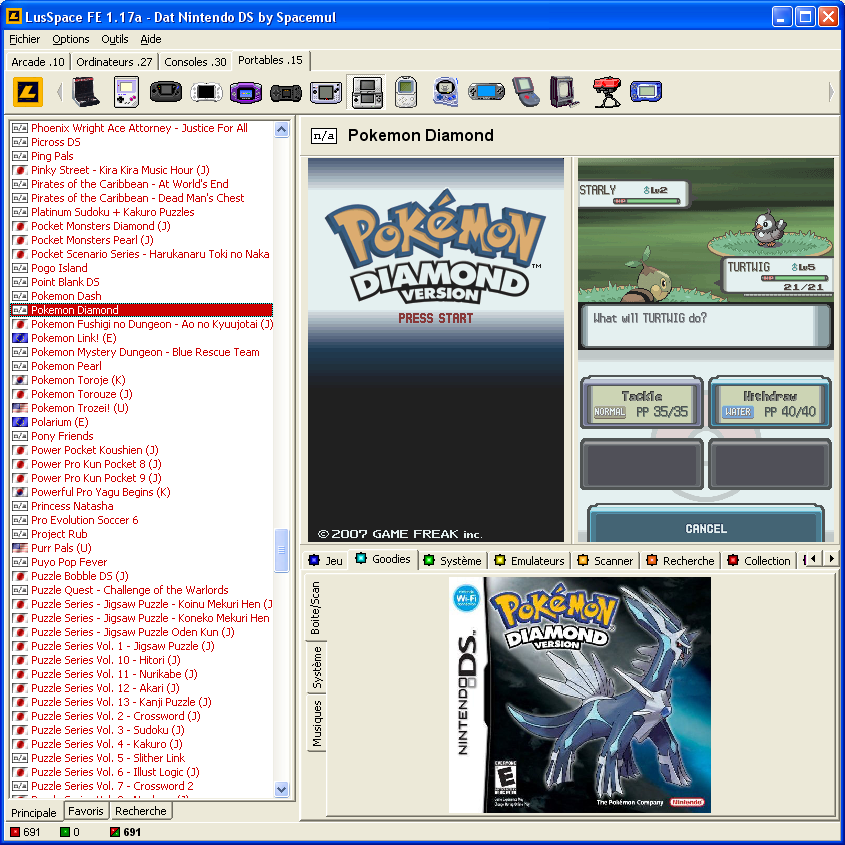Select the dark Vectrex-style box icon
The image size is (845, 845).
564,92
